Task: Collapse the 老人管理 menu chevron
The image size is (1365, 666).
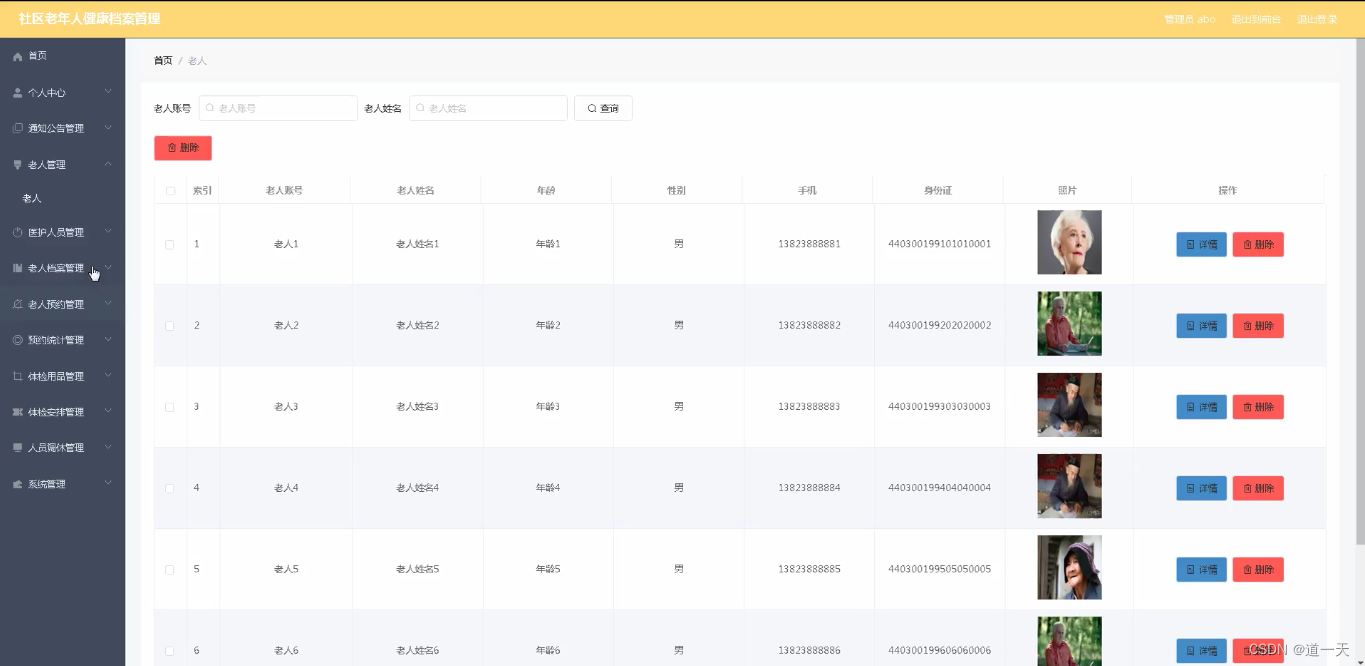Action: coord(108,164)
